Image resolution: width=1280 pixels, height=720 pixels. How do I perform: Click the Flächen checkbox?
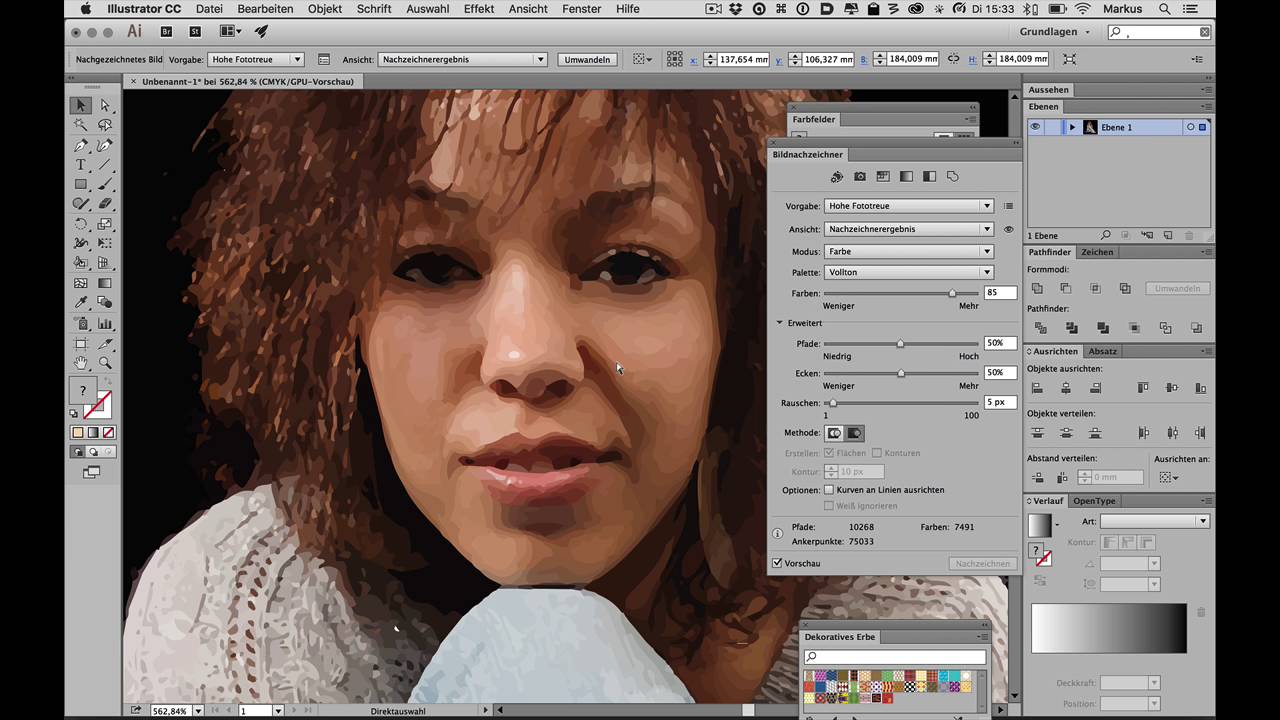[x=828, y=453]
